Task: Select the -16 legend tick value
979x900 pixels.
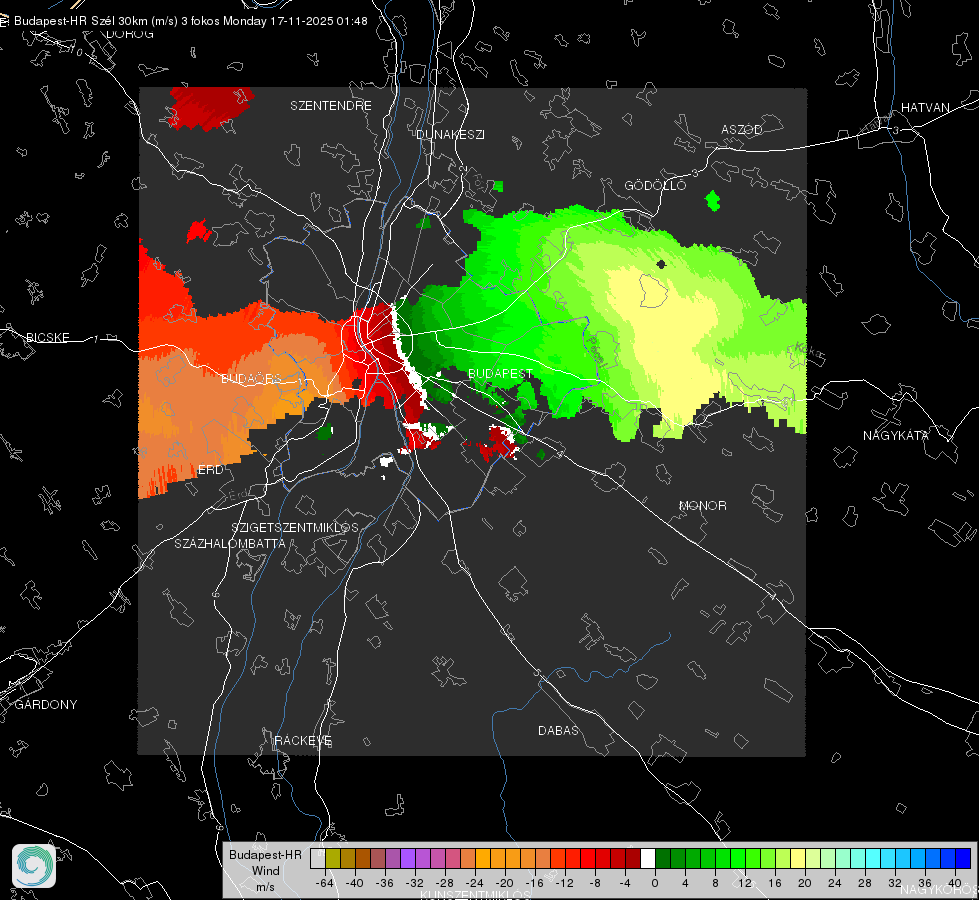Action: tap(534, 883)
